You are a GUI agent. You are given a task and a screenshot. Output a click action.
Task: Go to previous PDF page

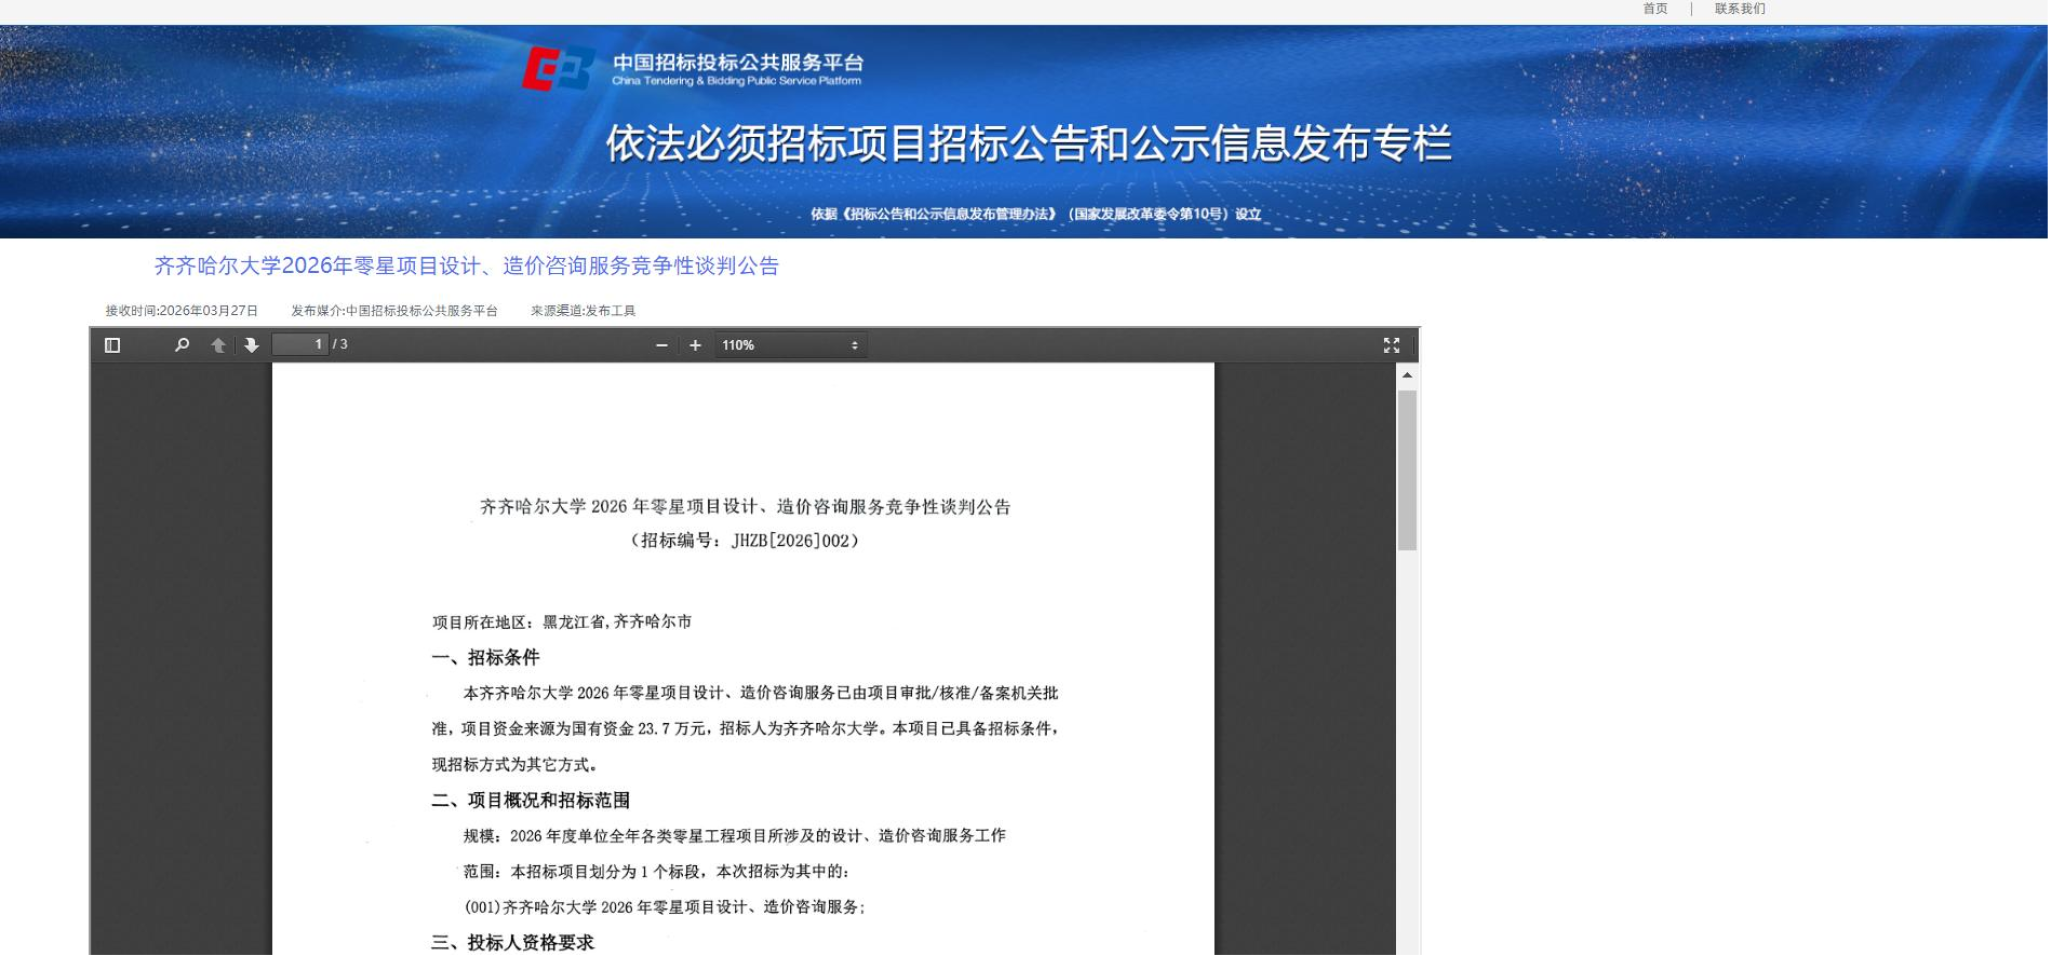[x=218, y=345]
